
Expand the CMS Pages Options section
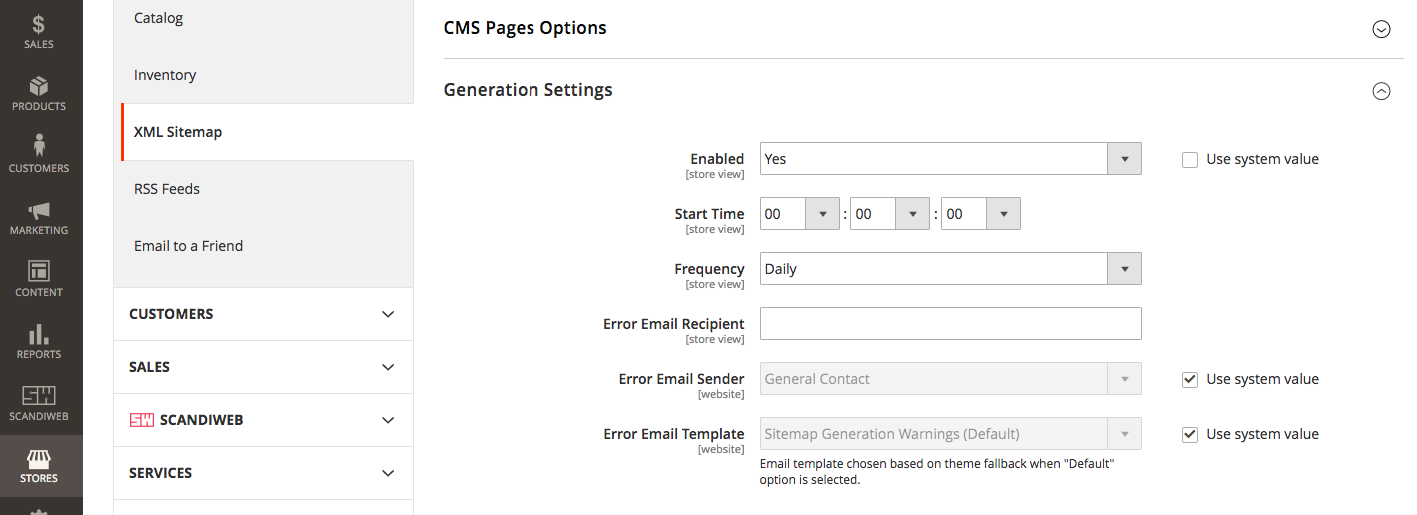pos(1381,29)
